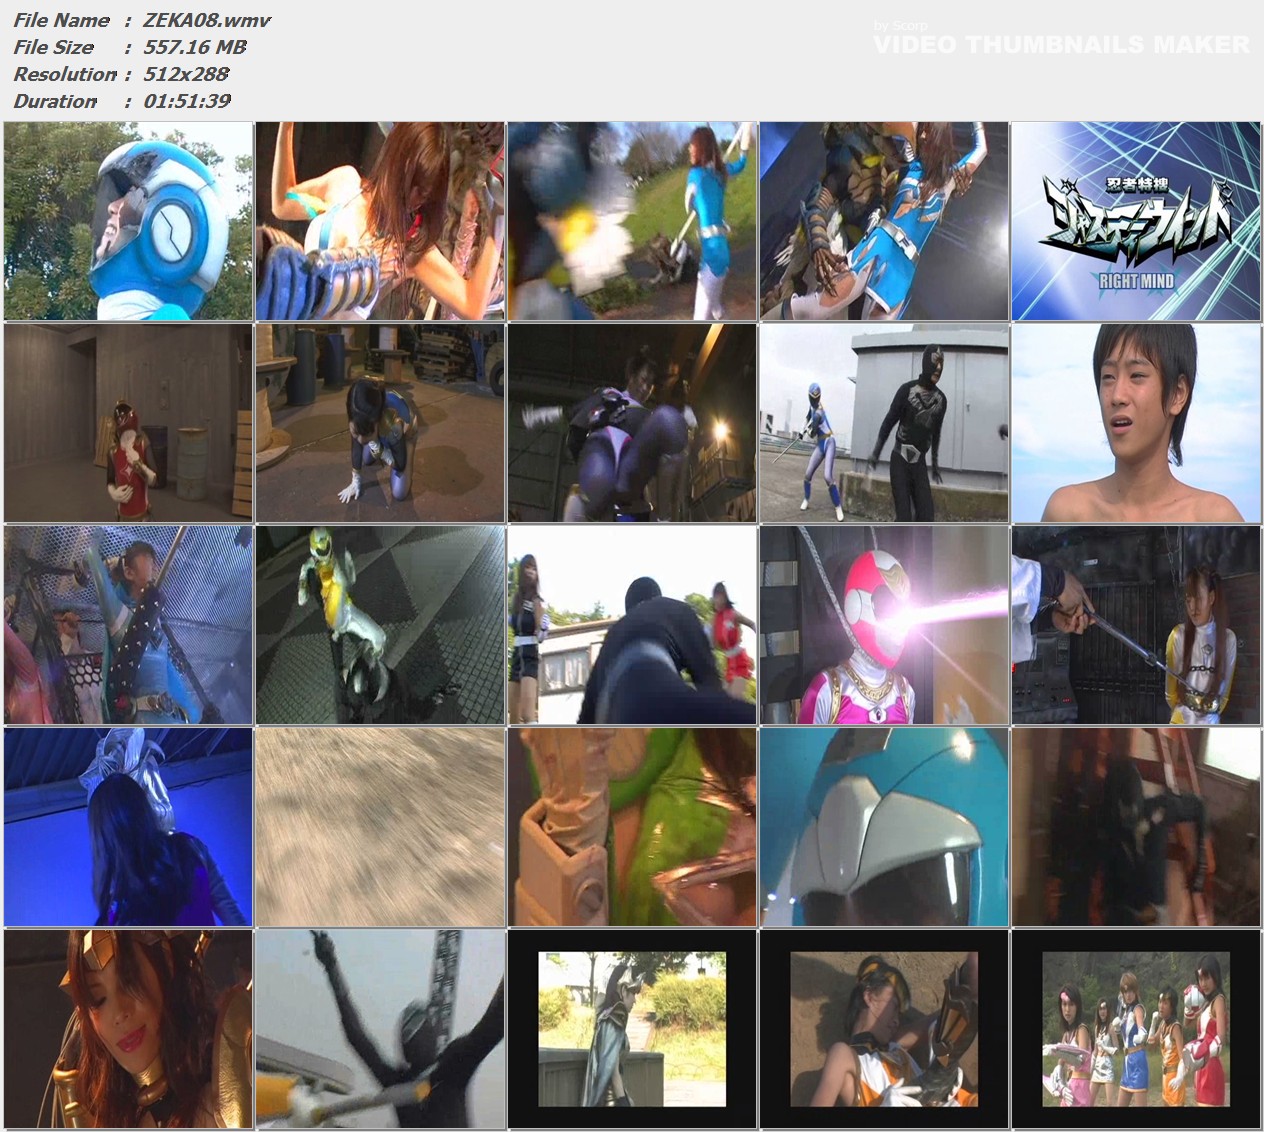Open thumbnail of black-suited man between two women
The image size is (1264, 1132).
(x=632, y=625)
